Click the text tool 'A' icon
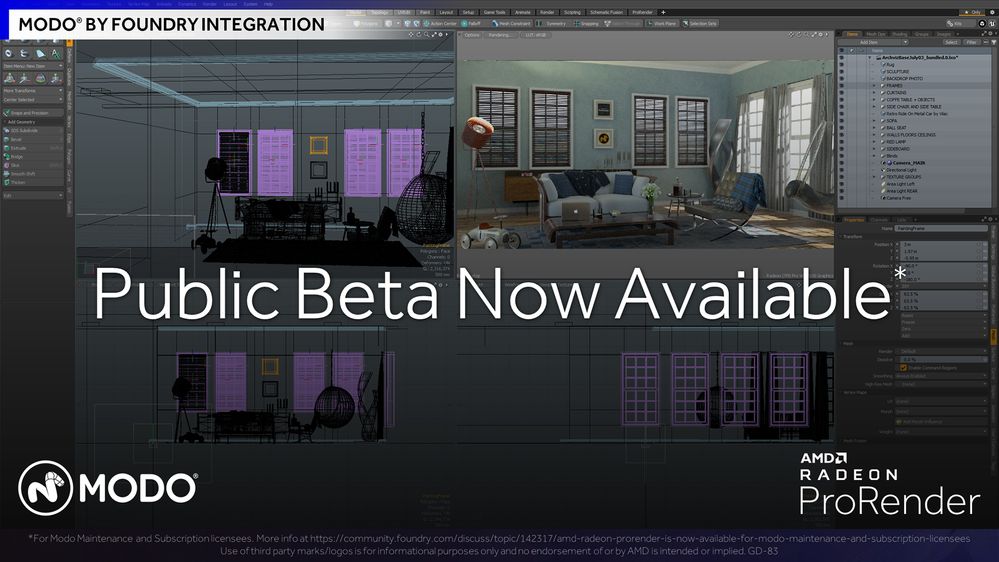999x562 pixels. (56, 54)
